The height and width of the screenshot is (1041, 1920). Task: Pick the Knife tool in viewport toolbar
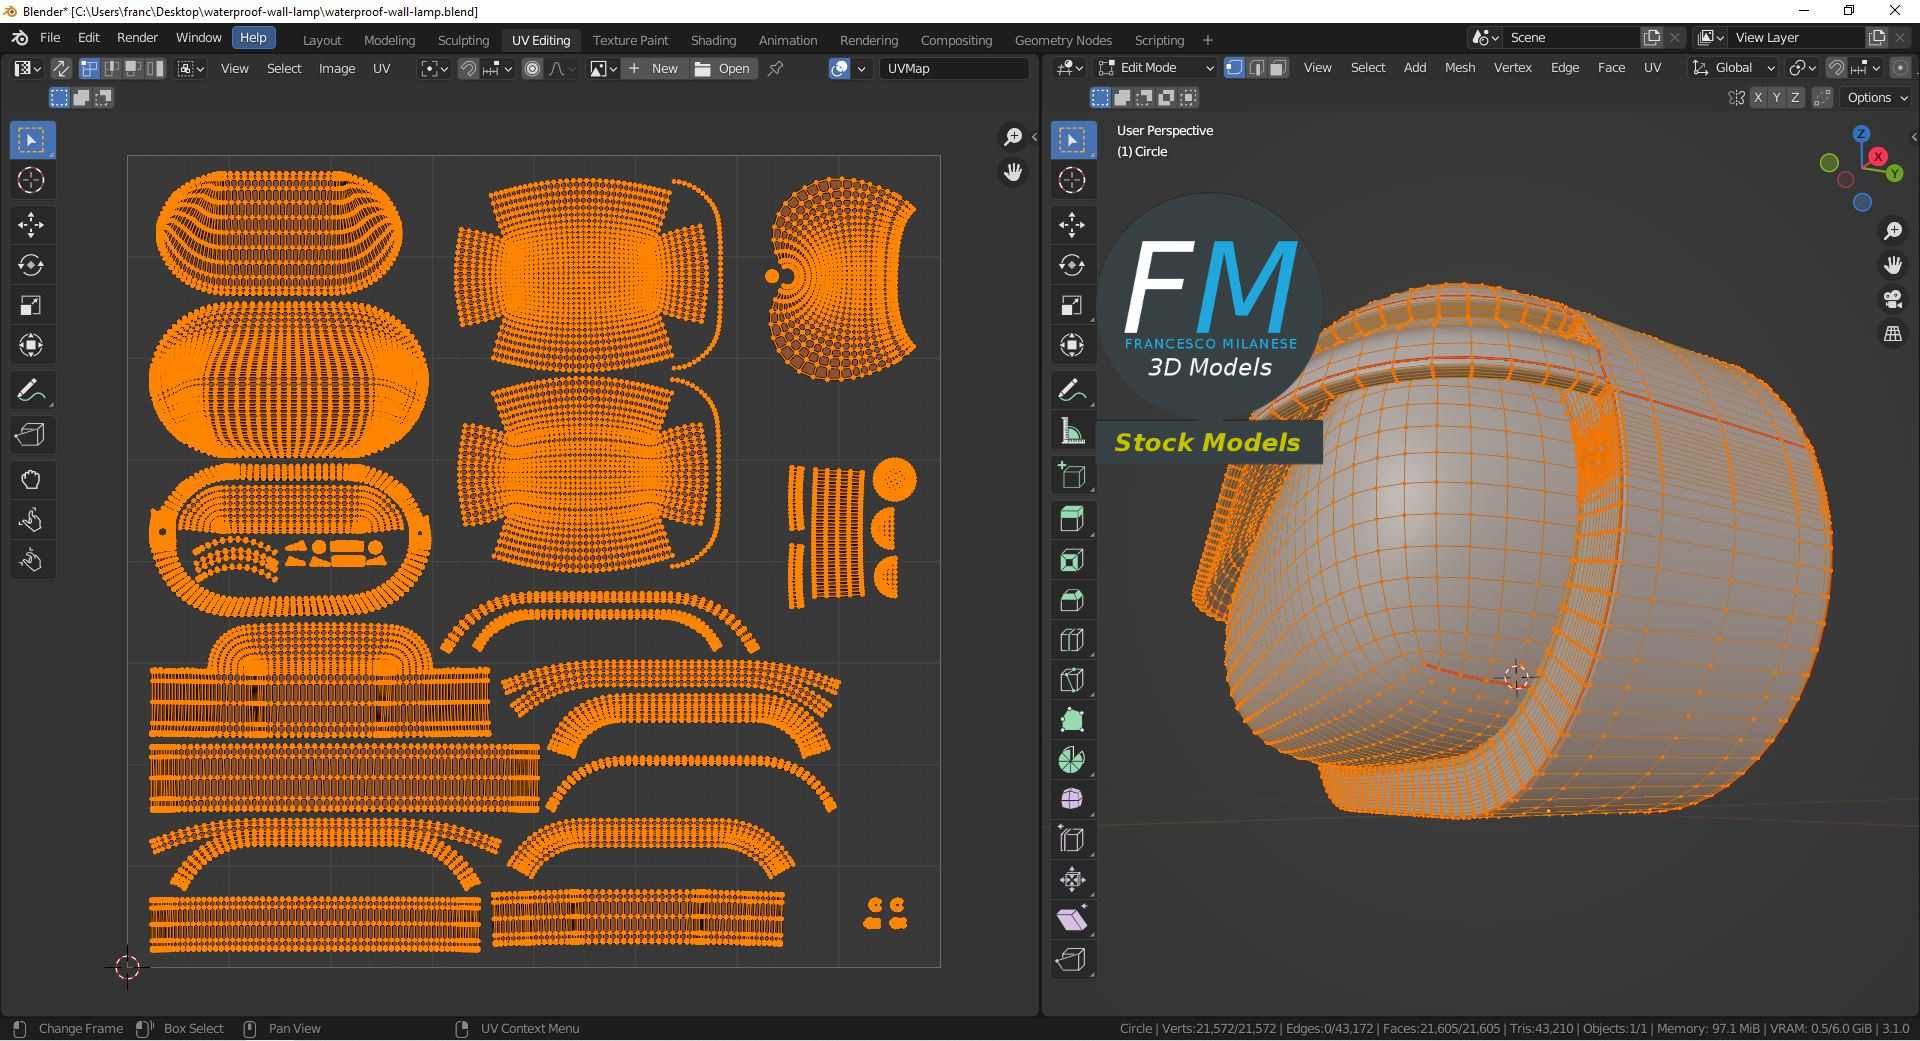(x=1072, y=680)
